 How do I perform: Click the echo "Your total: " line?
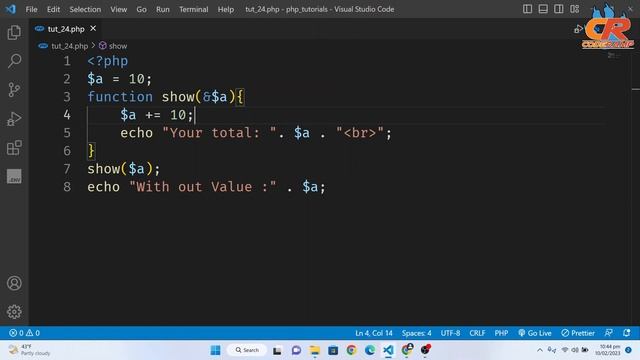[256, 133]
